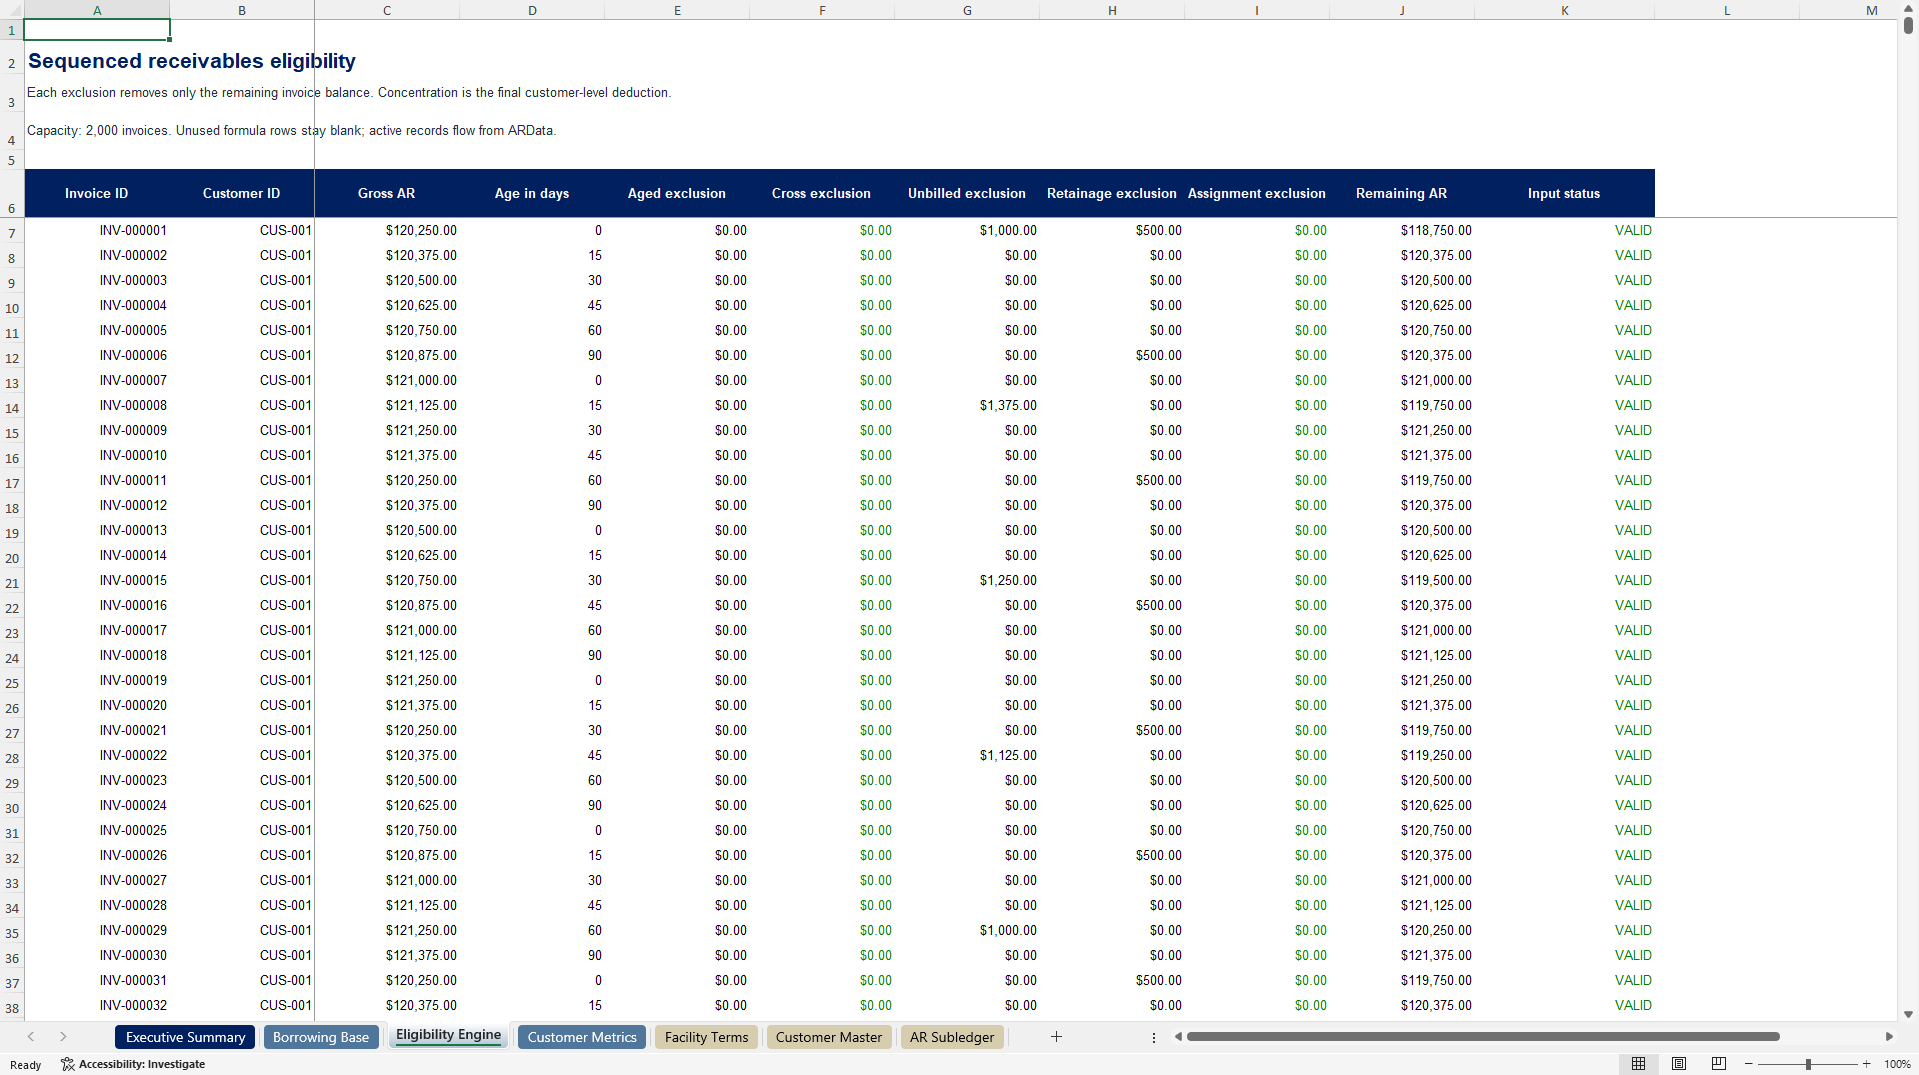
Task: Click the vertical scrollbar thumb
Action: [x=1908, y=26]
